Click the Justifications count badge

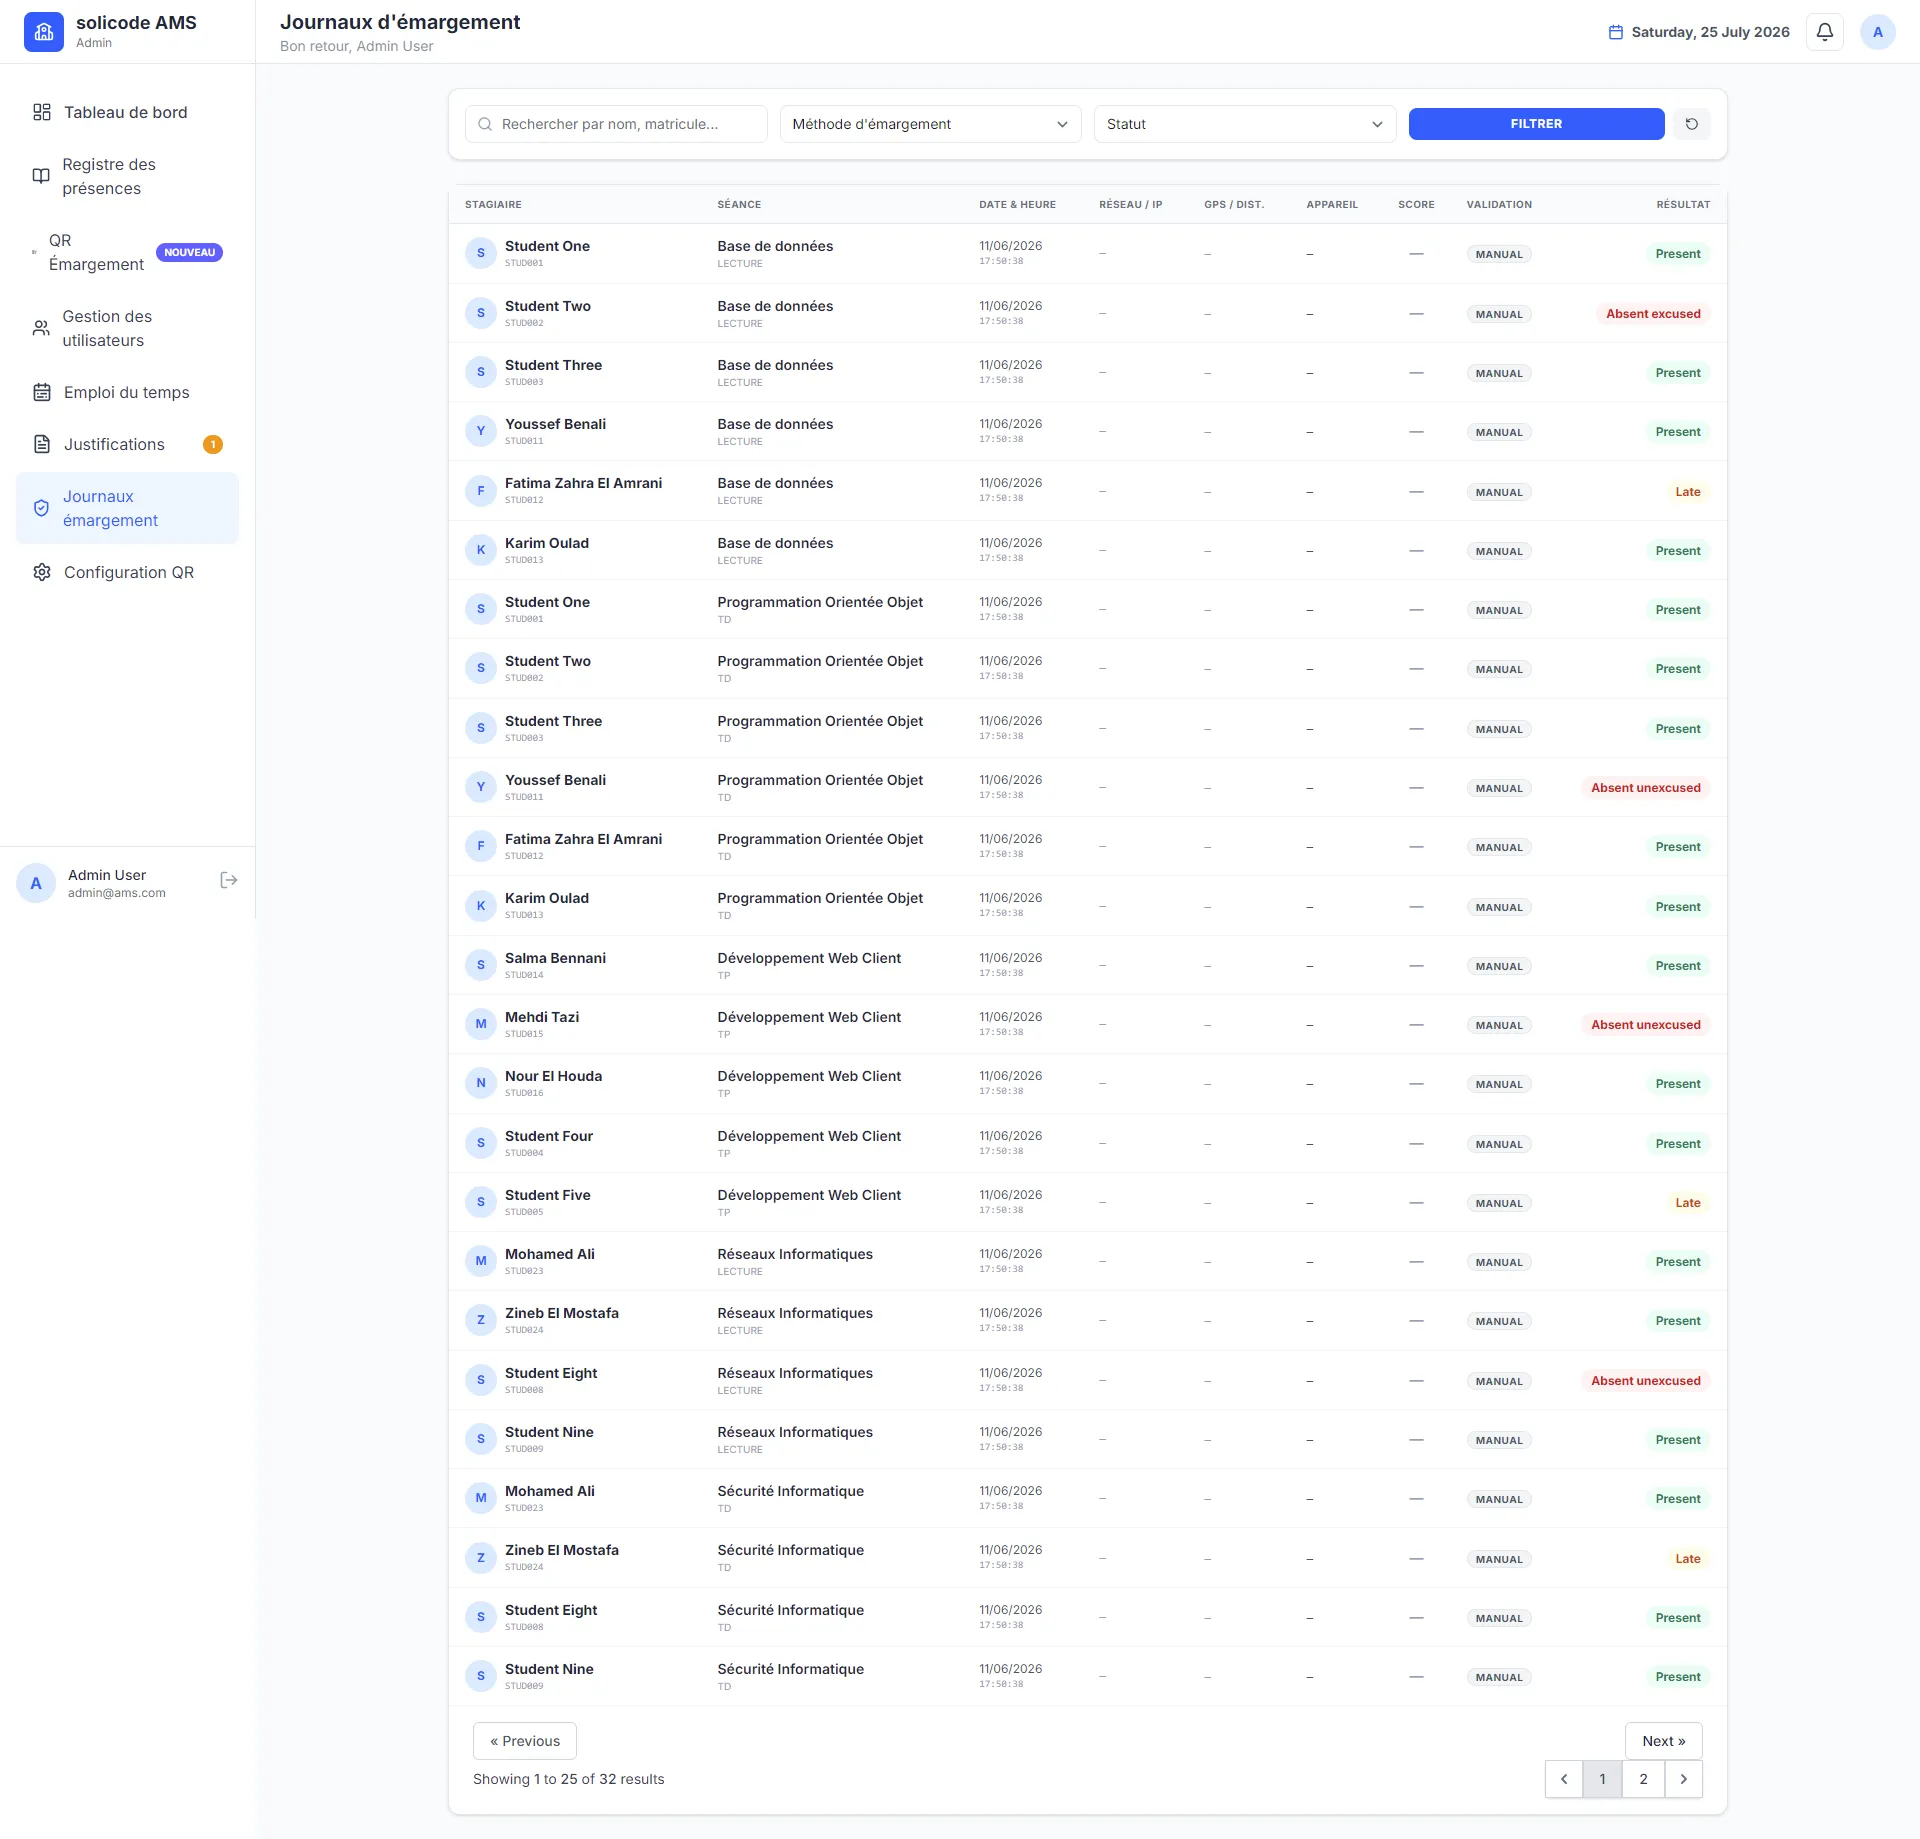213,444
